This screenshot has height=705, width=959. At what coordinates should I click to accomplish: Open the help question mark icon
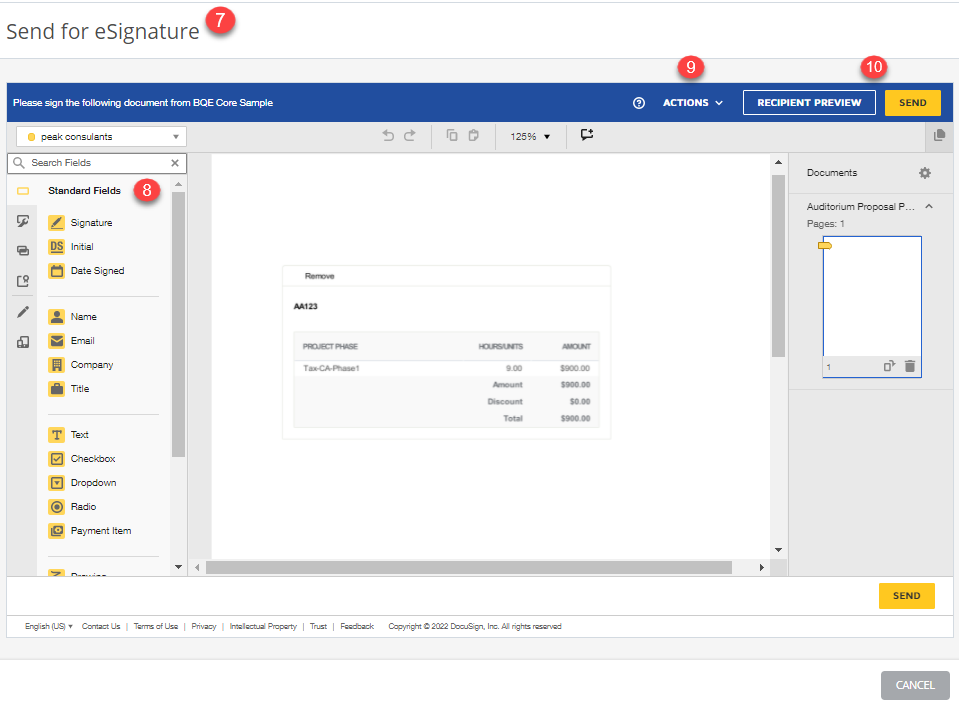(x=639, y=103)
